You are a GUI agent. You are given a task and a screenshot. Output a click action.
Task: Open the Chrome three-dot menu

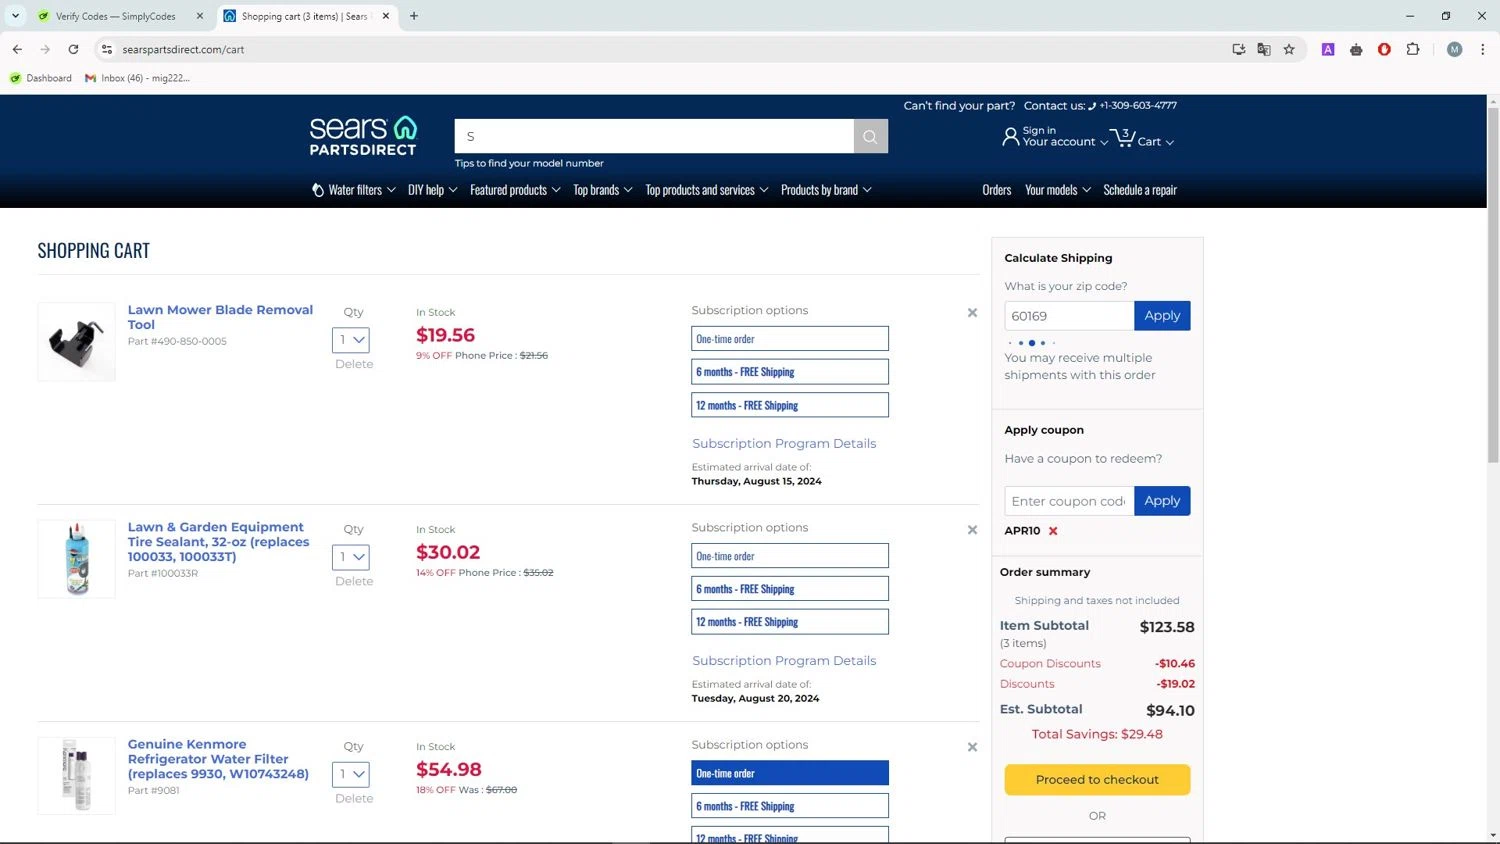[x=1483, y=49]
